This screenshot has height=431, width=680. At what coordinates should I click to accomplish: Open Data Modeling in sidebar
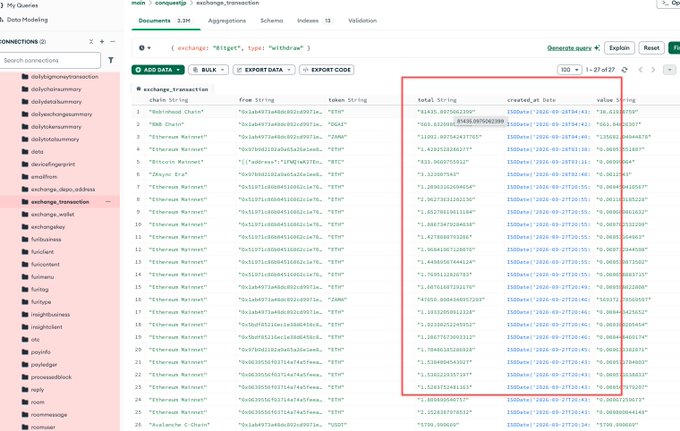(27, 20)
